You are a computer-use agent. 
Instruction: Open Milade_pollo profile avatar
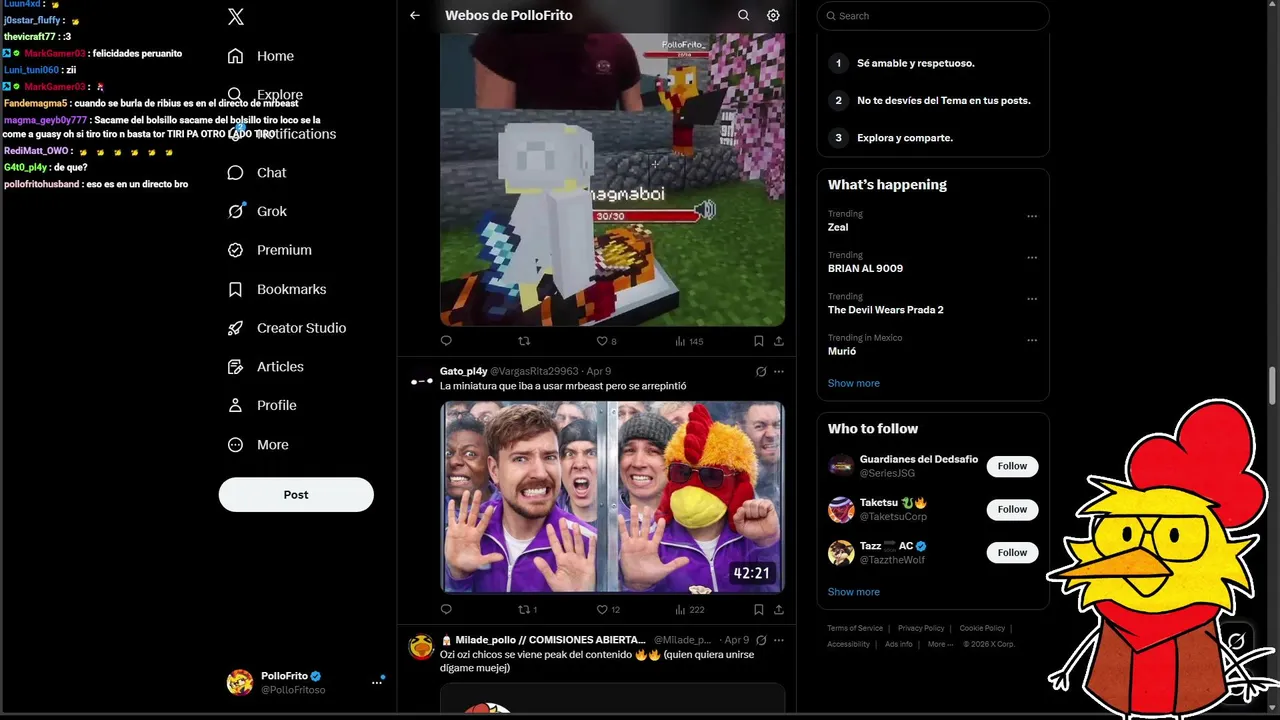(421, 647)
